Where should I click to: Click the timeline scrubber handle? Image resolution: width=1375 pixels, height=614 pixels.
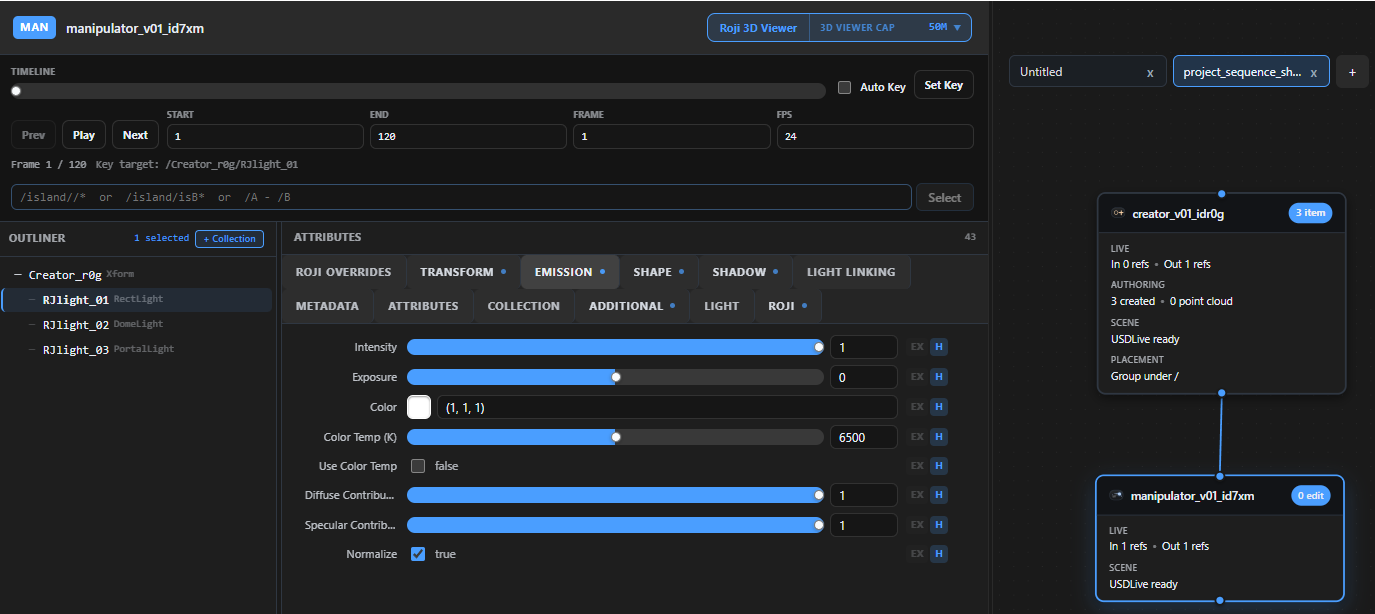(16, 91)
